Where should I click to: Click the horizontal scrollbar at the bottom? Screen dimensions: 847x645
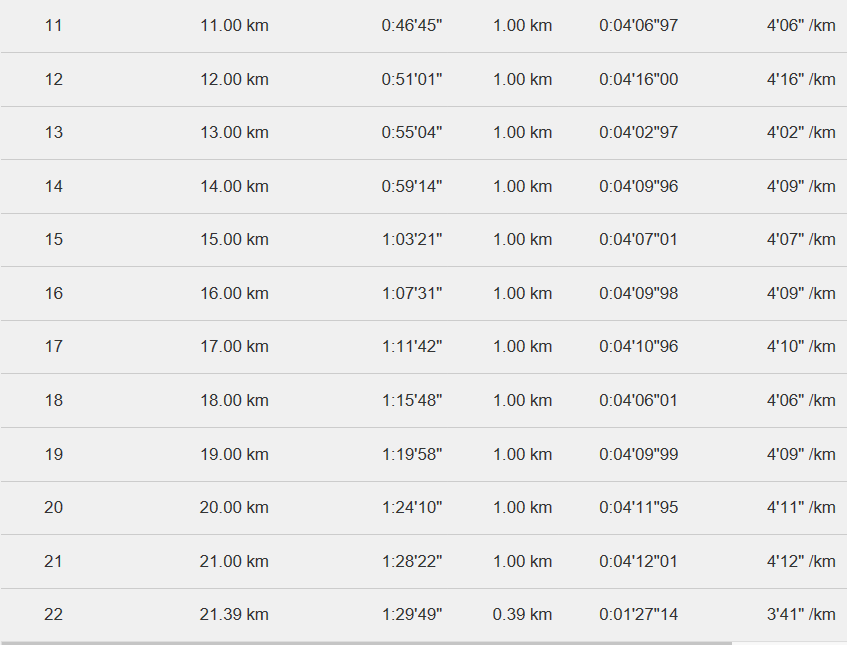tap(366, 643)
